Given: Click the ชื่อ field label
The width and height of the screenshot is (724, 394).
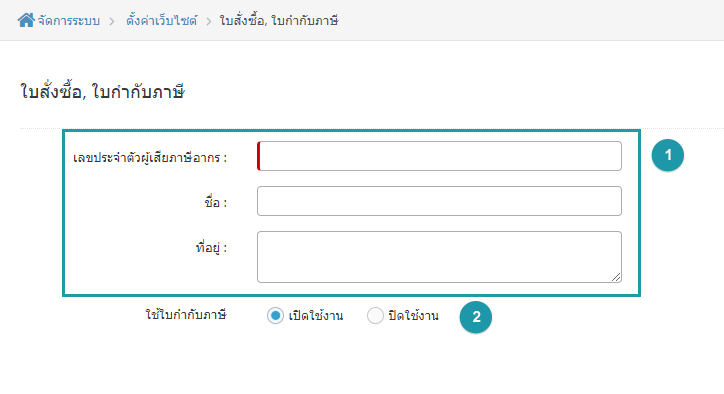Looking at the screenshot, I should pos(216,202).
